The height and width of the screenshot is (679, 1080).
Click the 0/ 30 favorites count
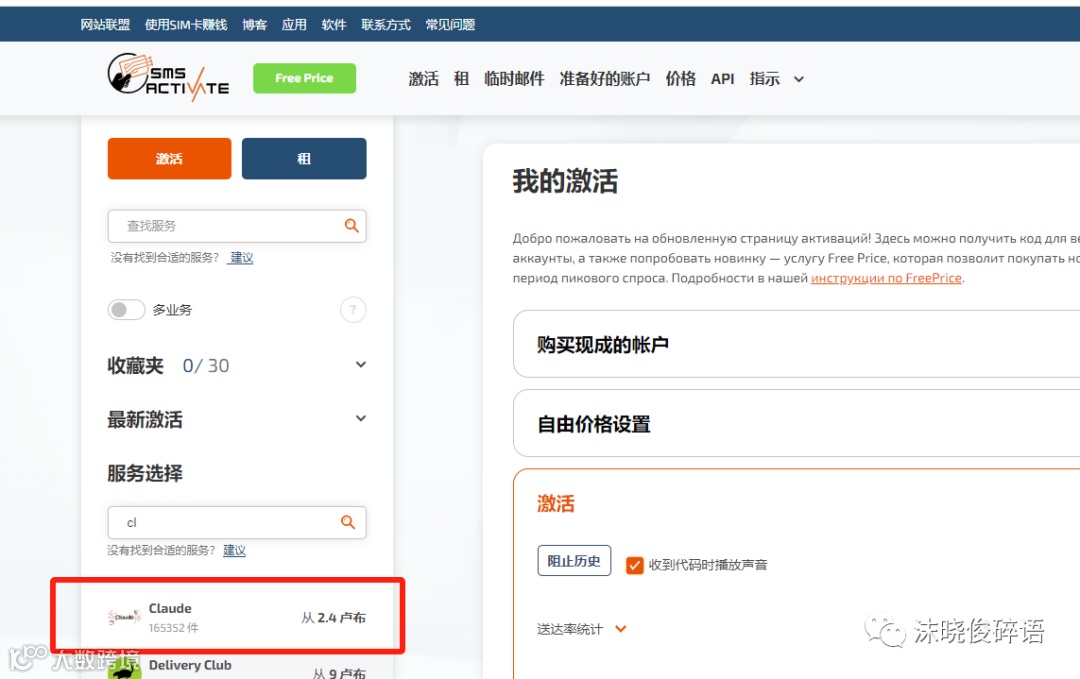[206, 366]
